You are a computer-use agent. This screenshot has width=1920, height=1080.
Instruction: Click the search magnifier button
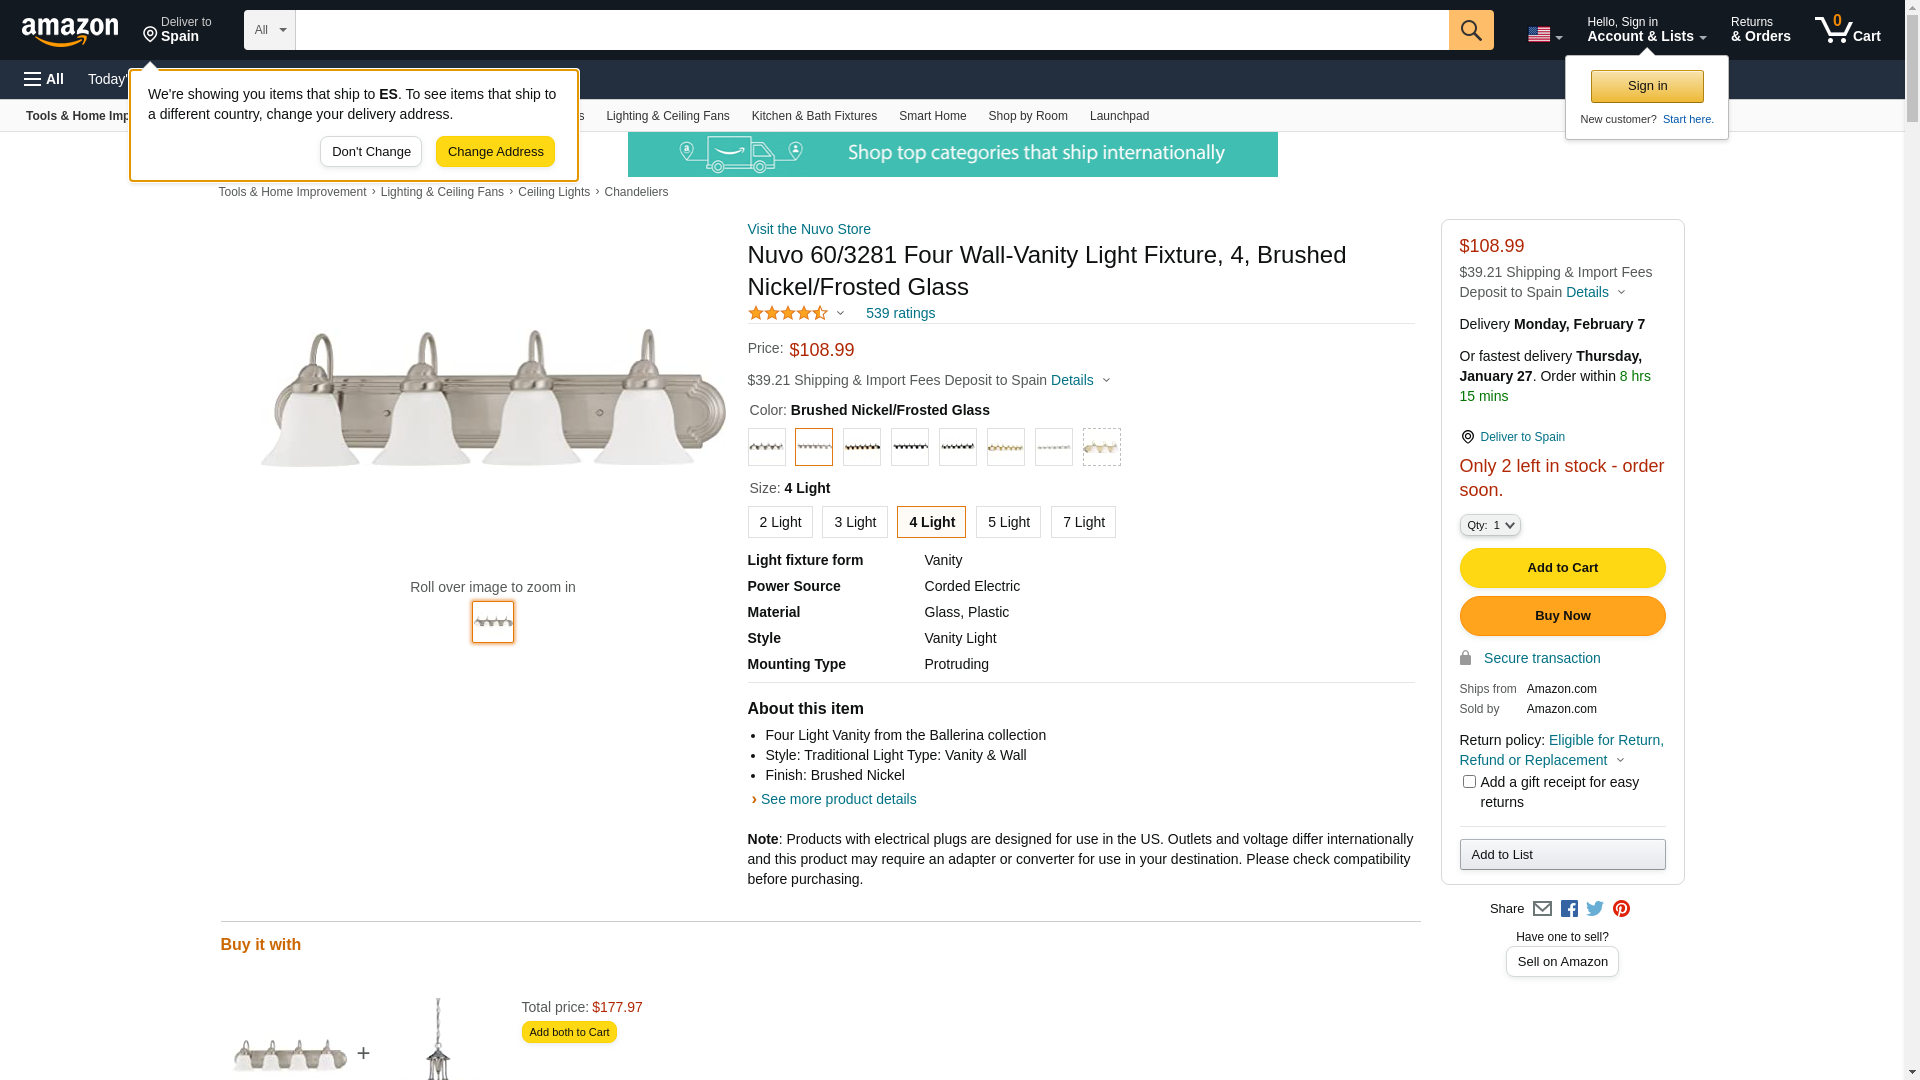[x=1470, y=30]
